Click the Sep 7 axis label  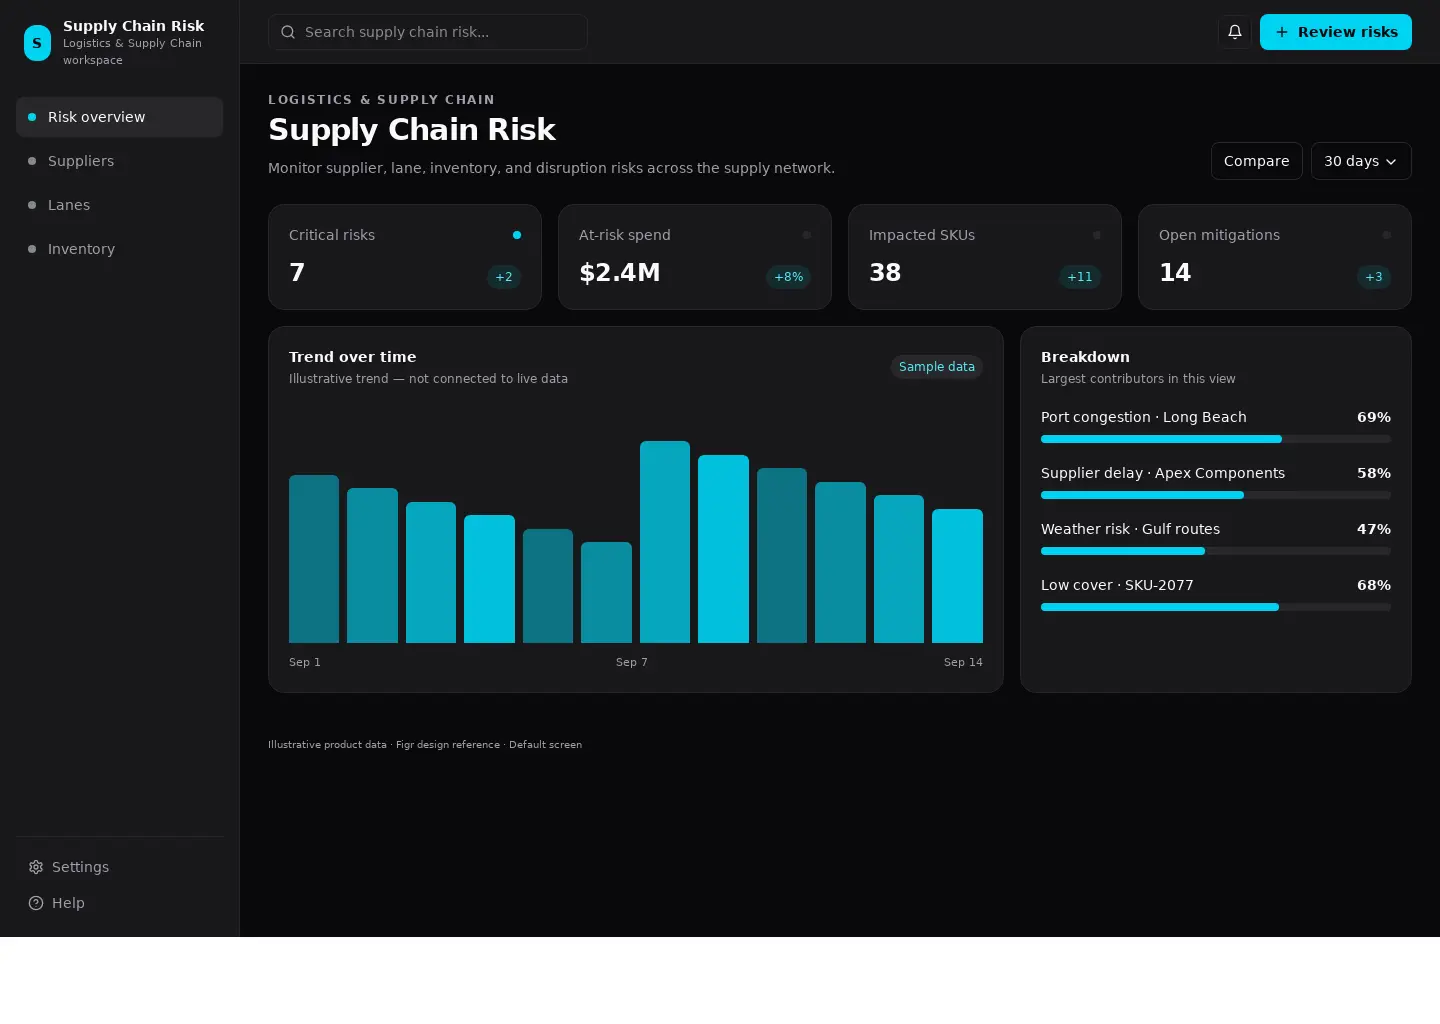click(632, 662)
